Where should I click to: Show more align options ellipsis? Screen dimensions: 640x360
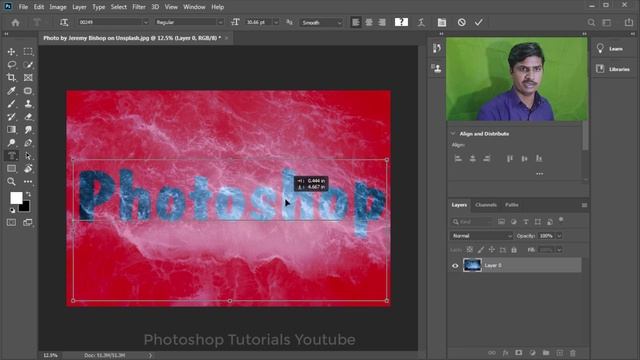(x=540, y=174)
